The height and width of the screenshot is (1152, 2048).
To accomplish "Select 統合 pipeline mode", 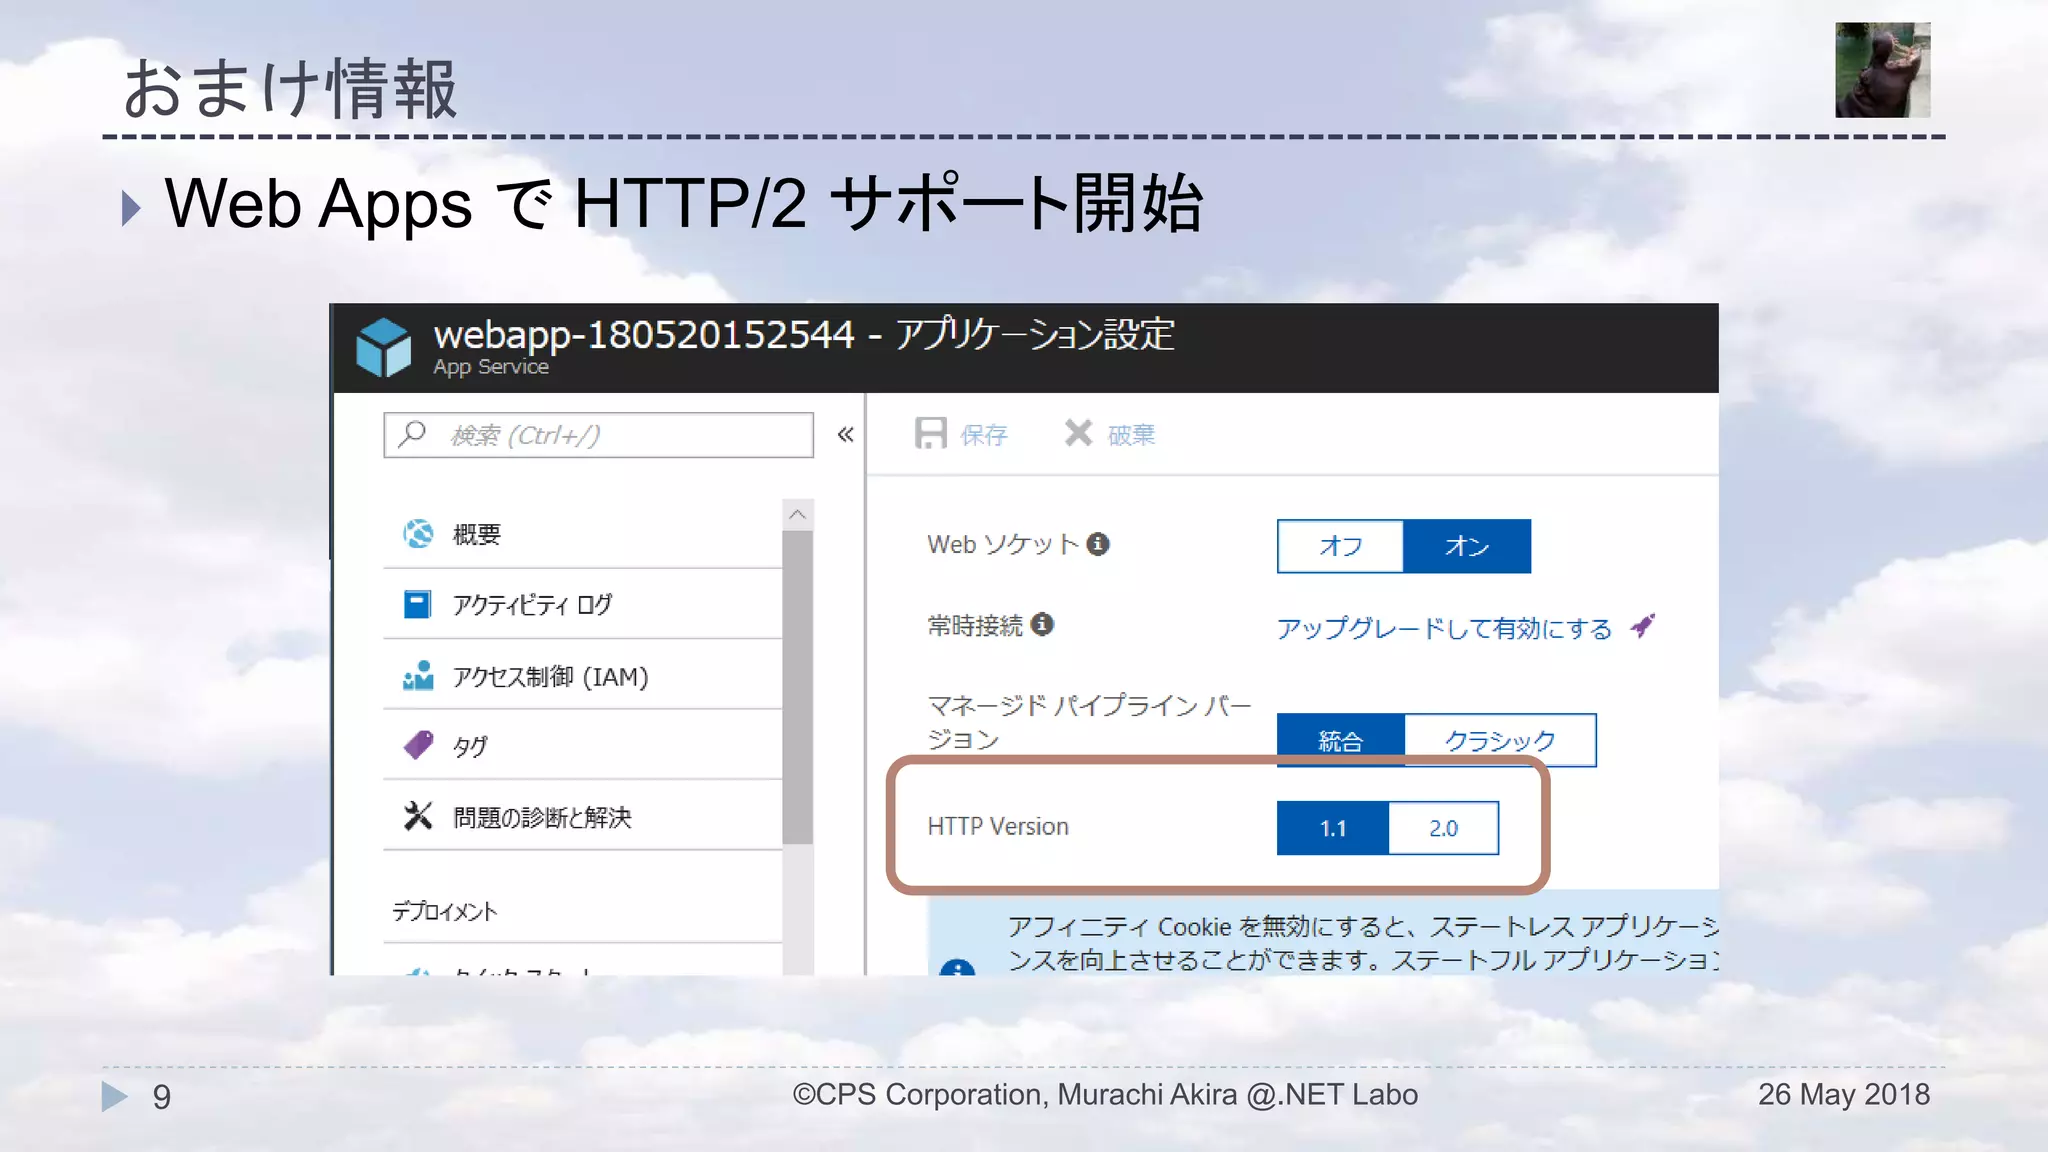I will [x=1340, y=740].
